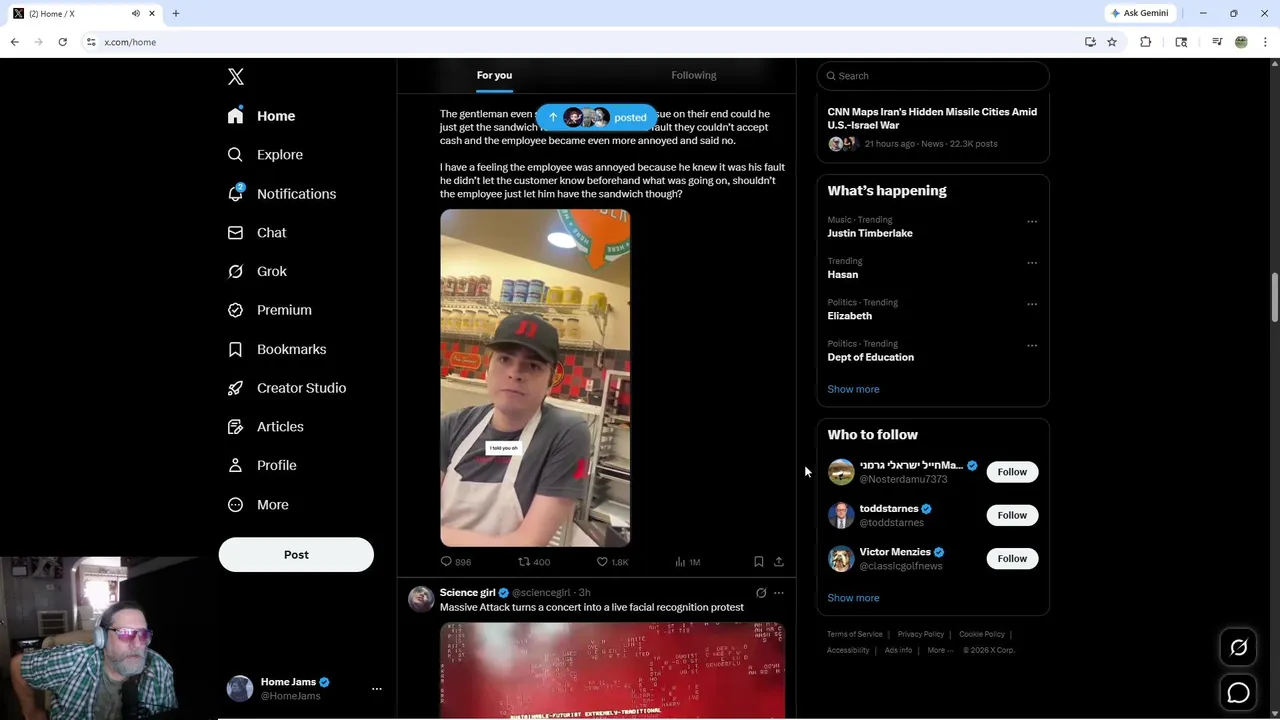Open browser Extensions icon
The image size is (1280, 720).
coord(1146,42)
